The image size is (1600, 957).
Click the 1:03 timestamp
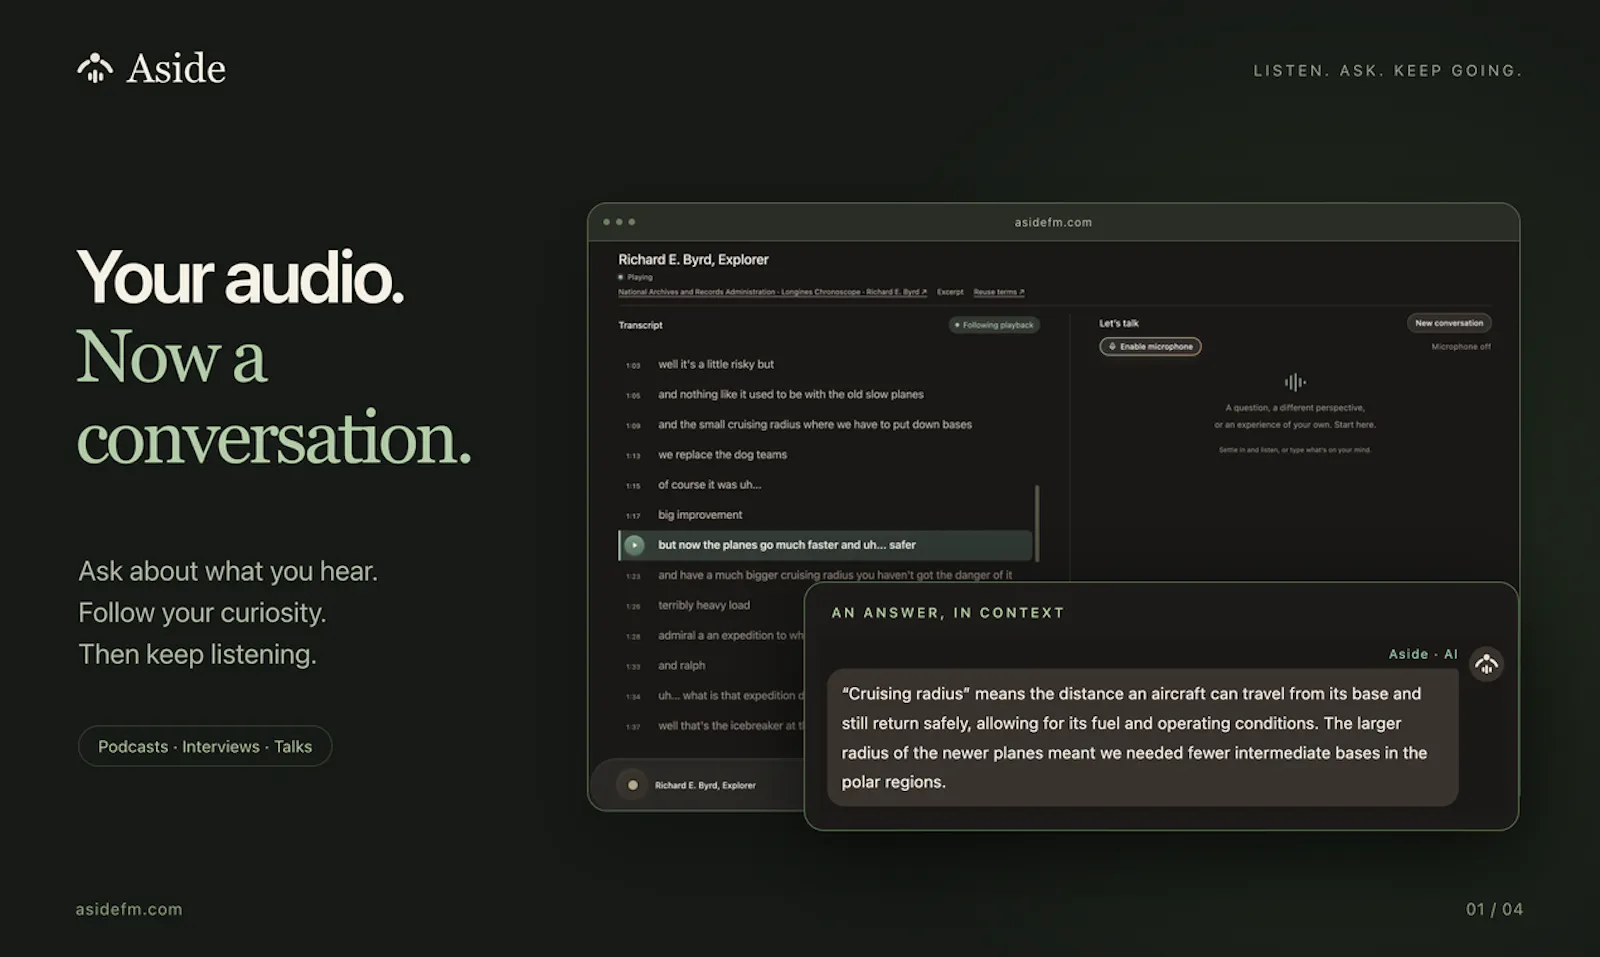pyautogui.click(x=633, y=365)
